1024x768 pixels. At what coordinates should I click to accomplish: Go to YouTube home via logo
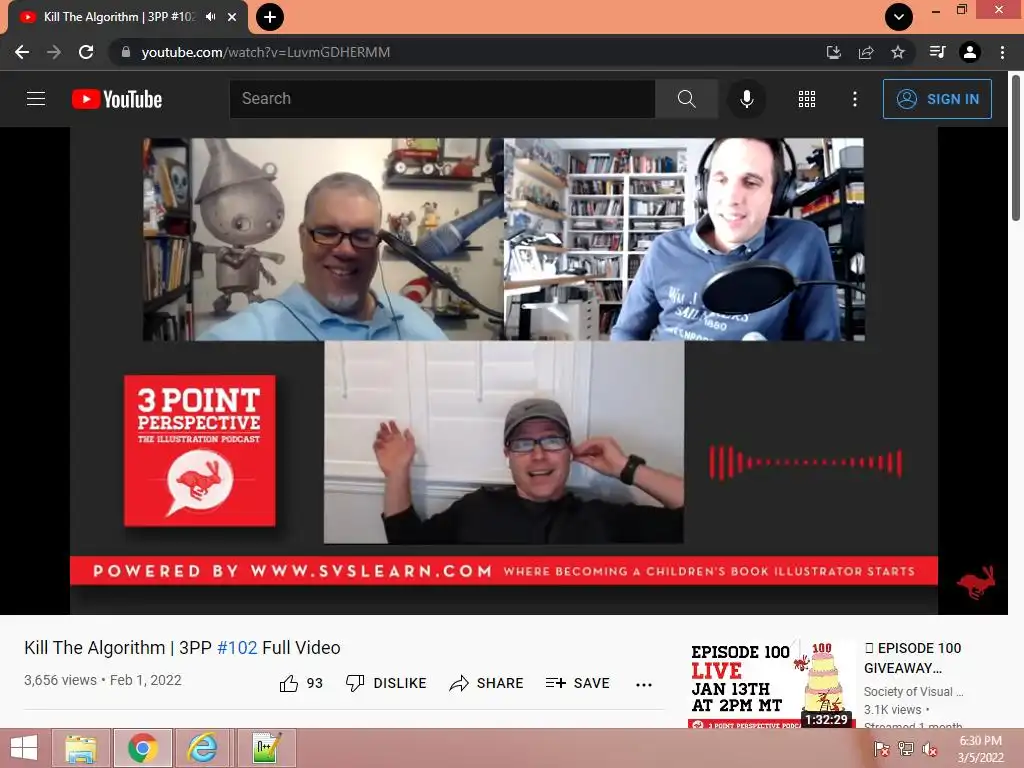[x=117, y=99]
